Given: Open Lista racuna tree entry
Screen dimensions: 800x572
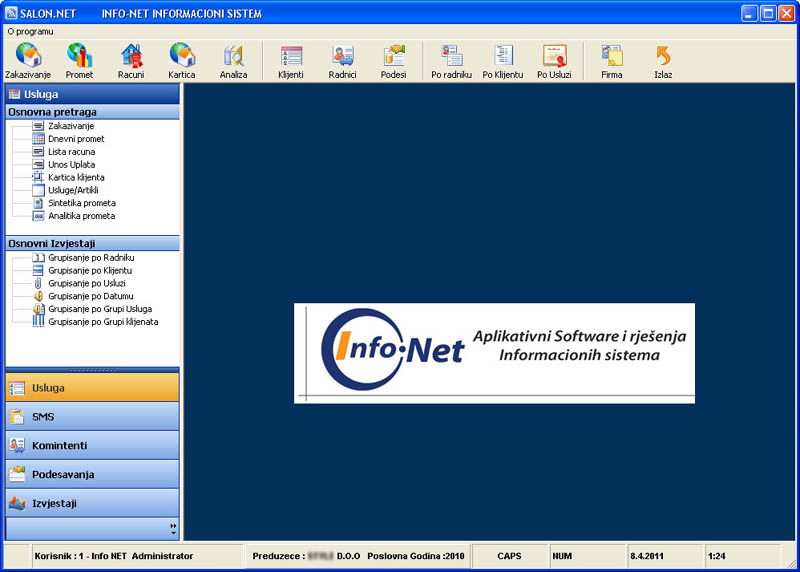Looking at the screenshot, I should tap(71, 152).
